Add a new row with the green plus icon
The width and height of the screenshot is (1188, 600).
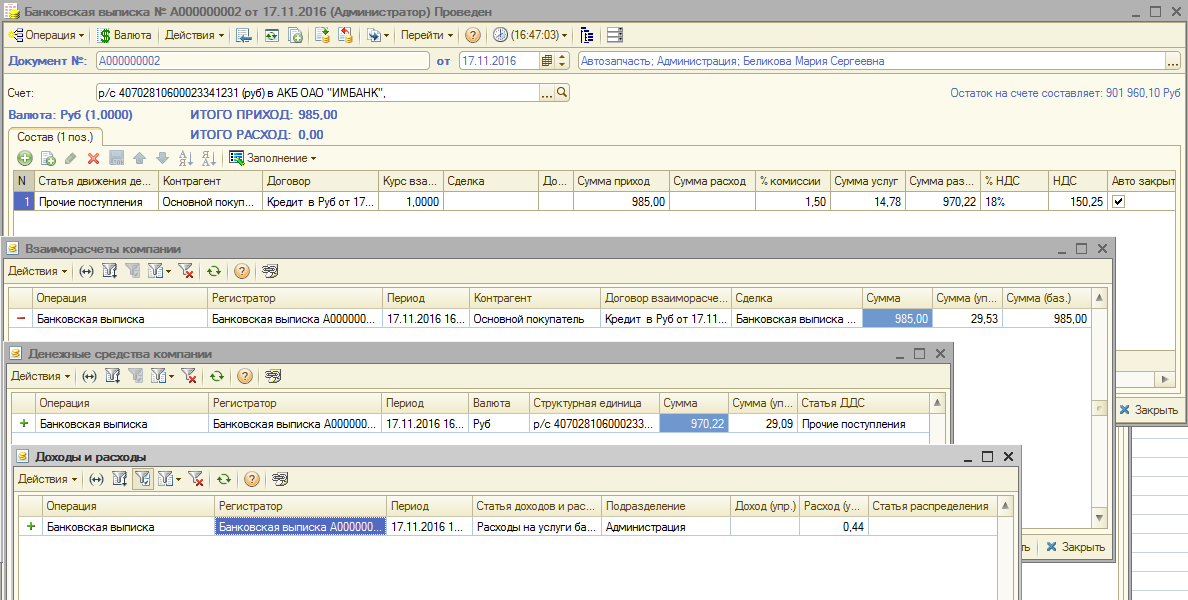25,158
